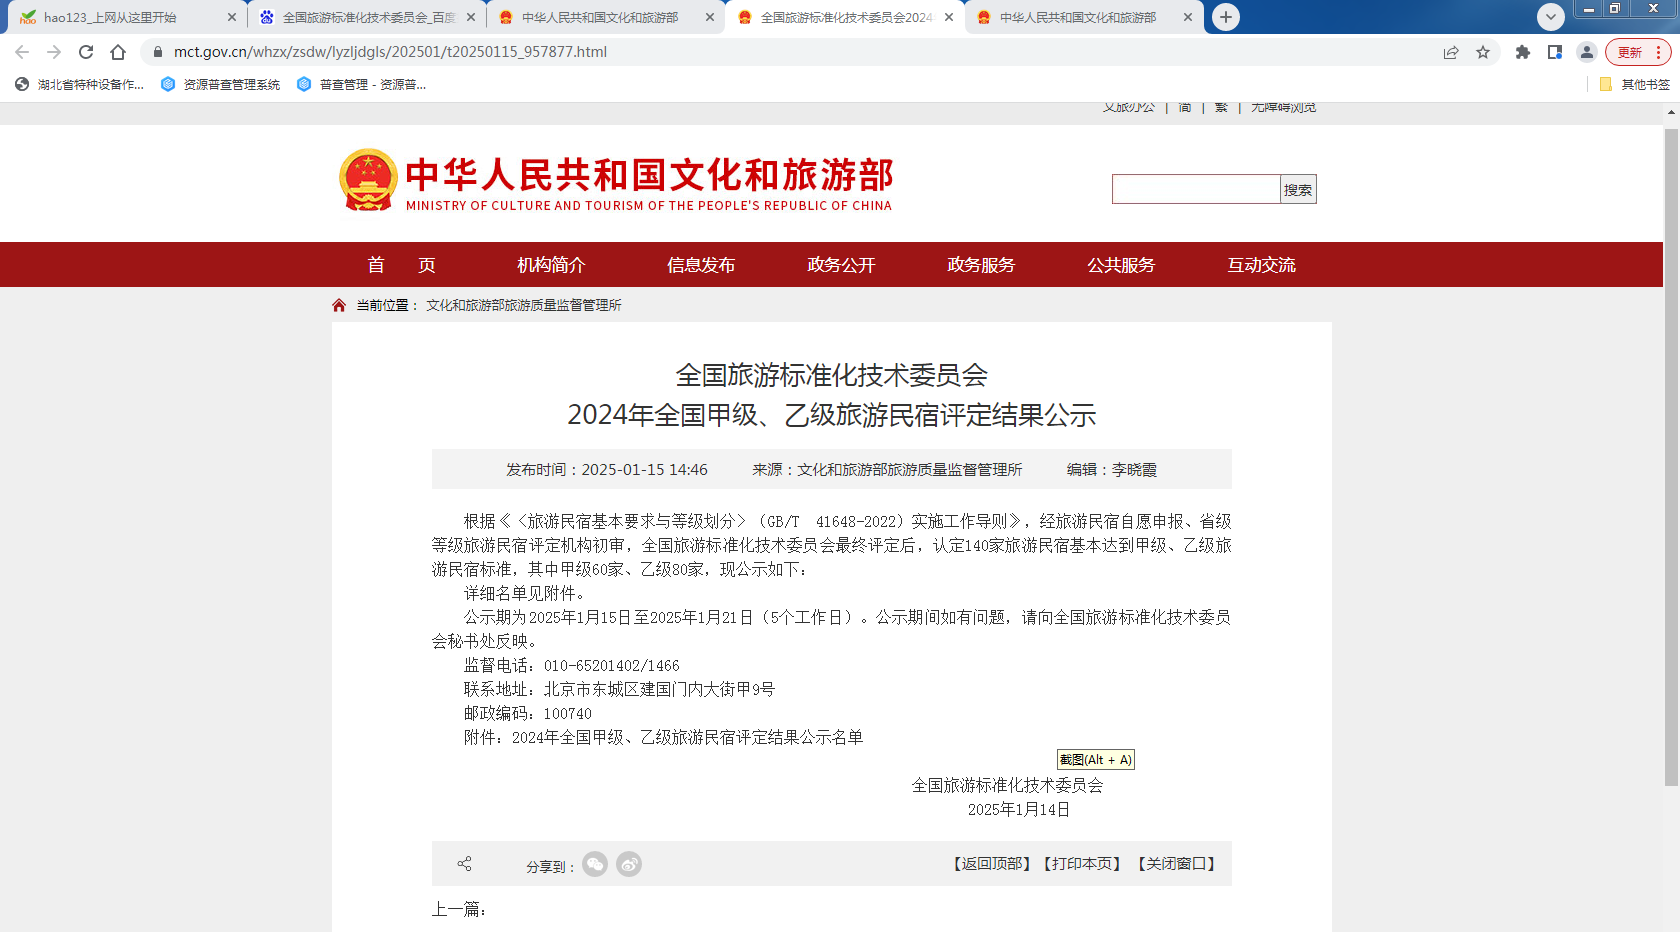Viewport: 1680px width, 932px height.
Task: Click the 打印本页 link
Action: (x=1082, y=864)
